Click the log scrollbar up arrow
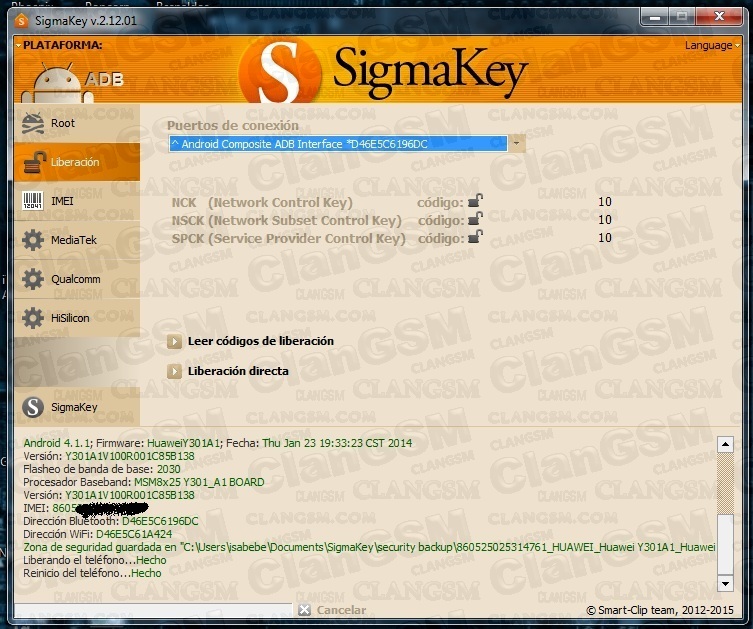Screen dimensions: 753x629 click(x=725, y=444)
